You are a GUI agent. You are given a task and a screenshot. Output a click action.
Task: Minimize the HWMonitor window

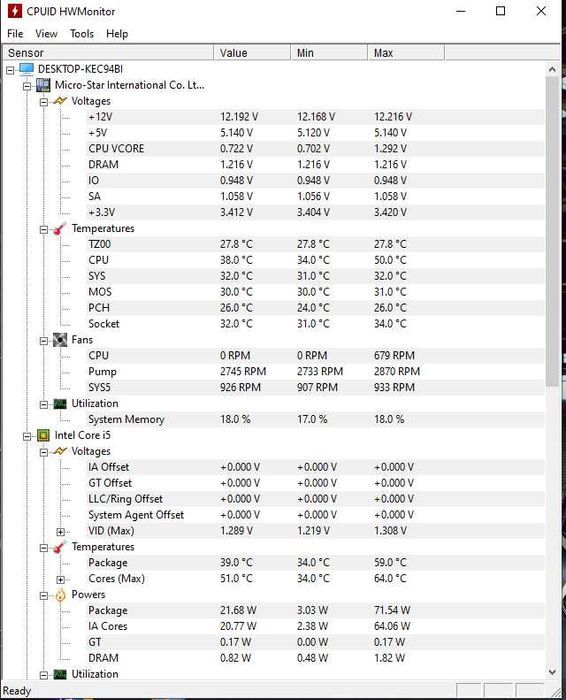(x=461, y=11)
